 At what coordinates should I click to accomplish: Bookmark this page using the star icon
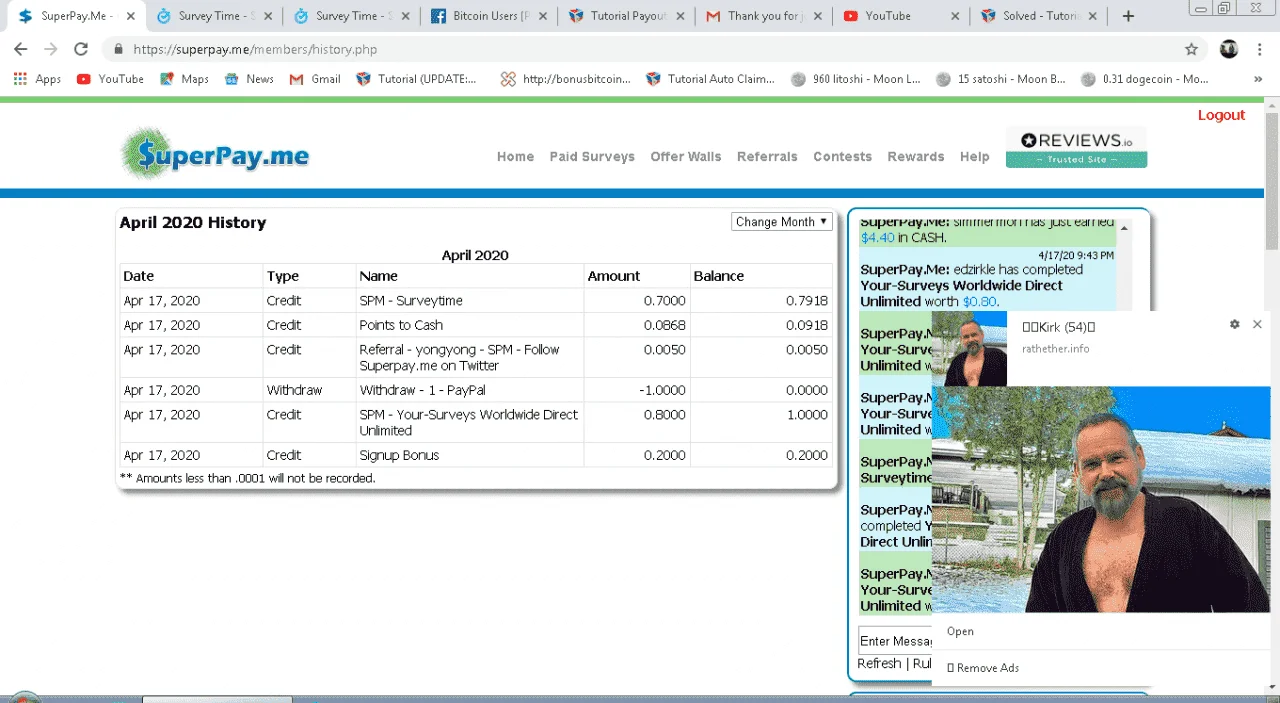point(1191,49)
